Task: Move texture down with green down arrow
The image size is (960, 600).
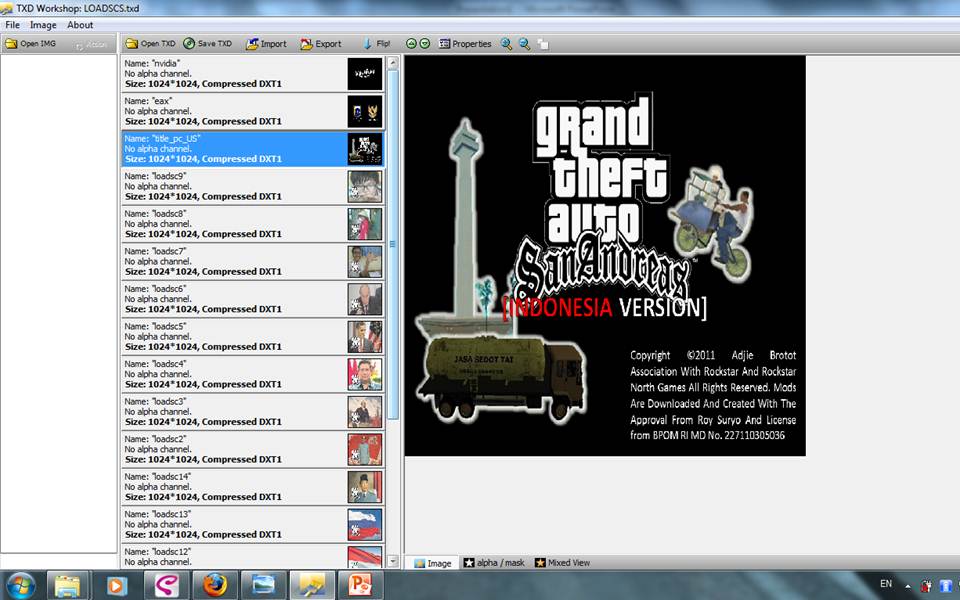Action: (425, 43)
